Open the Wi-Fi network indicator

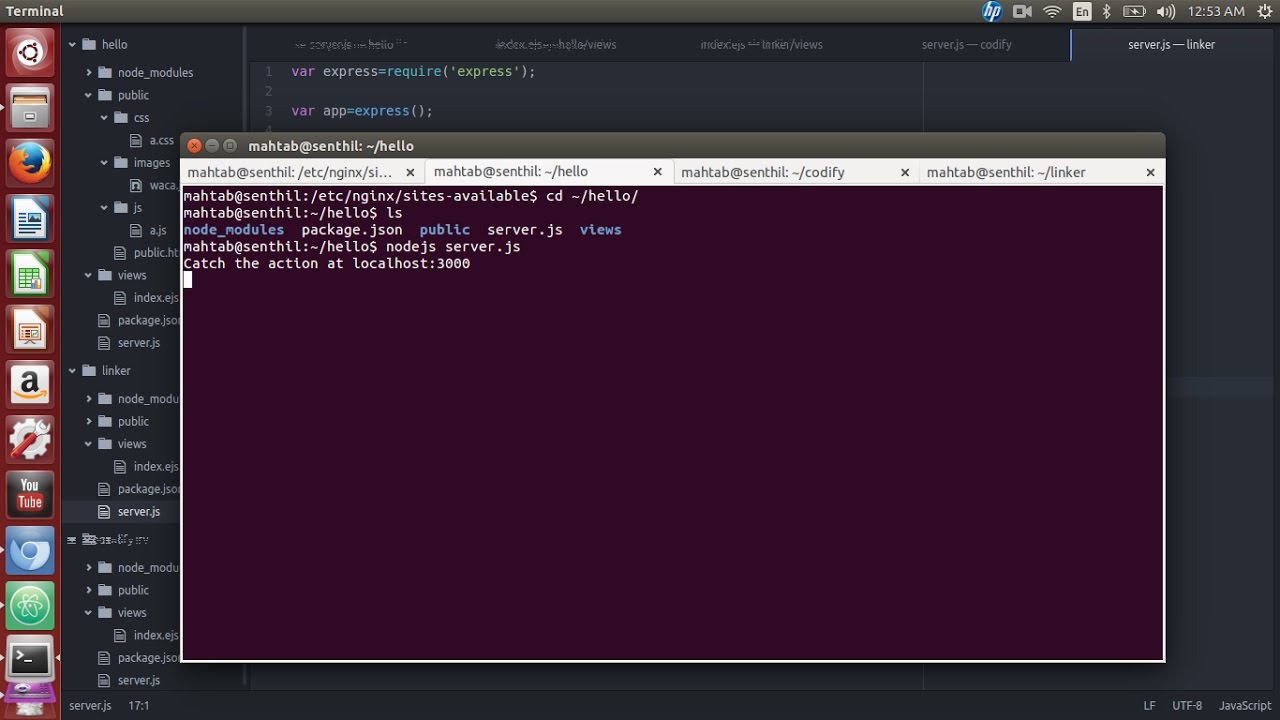(x=1052, y=11)
